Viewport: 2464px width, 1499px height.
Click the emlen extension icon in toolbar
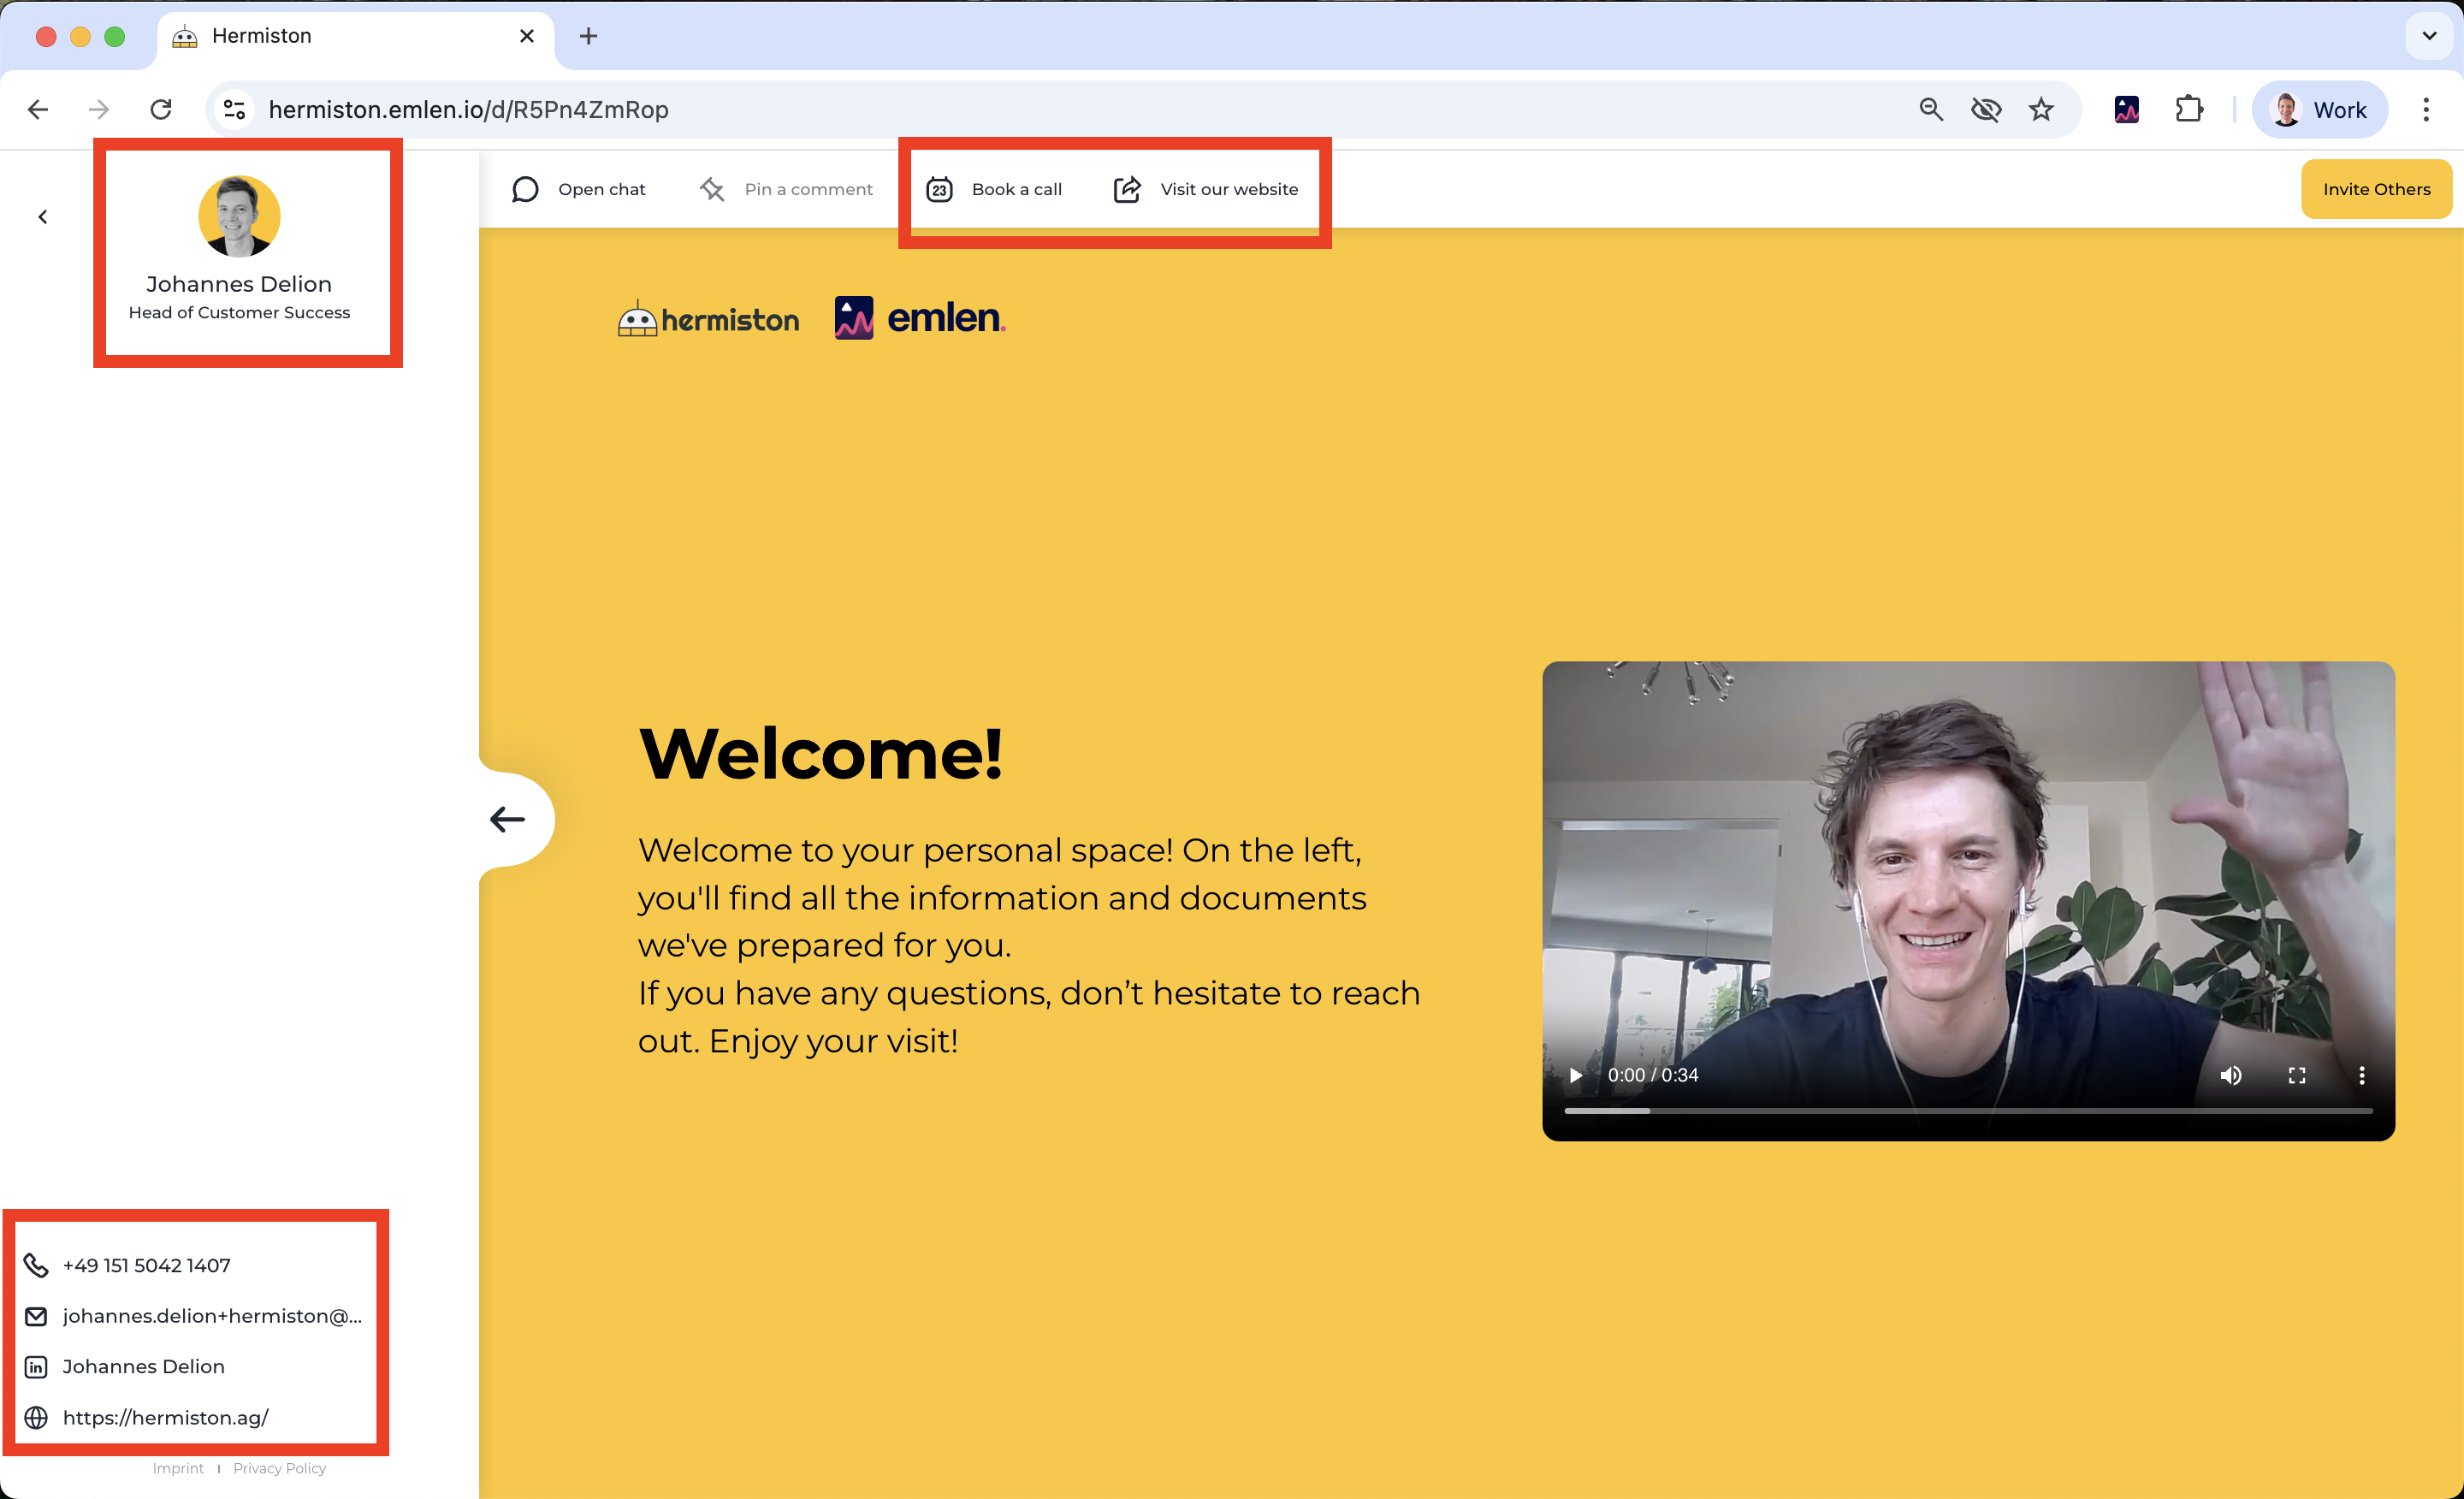click(2126, 109)
